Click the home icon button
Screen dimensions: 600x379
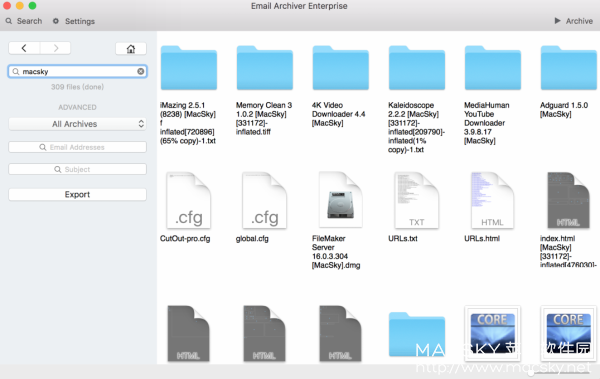click(131, 49)
